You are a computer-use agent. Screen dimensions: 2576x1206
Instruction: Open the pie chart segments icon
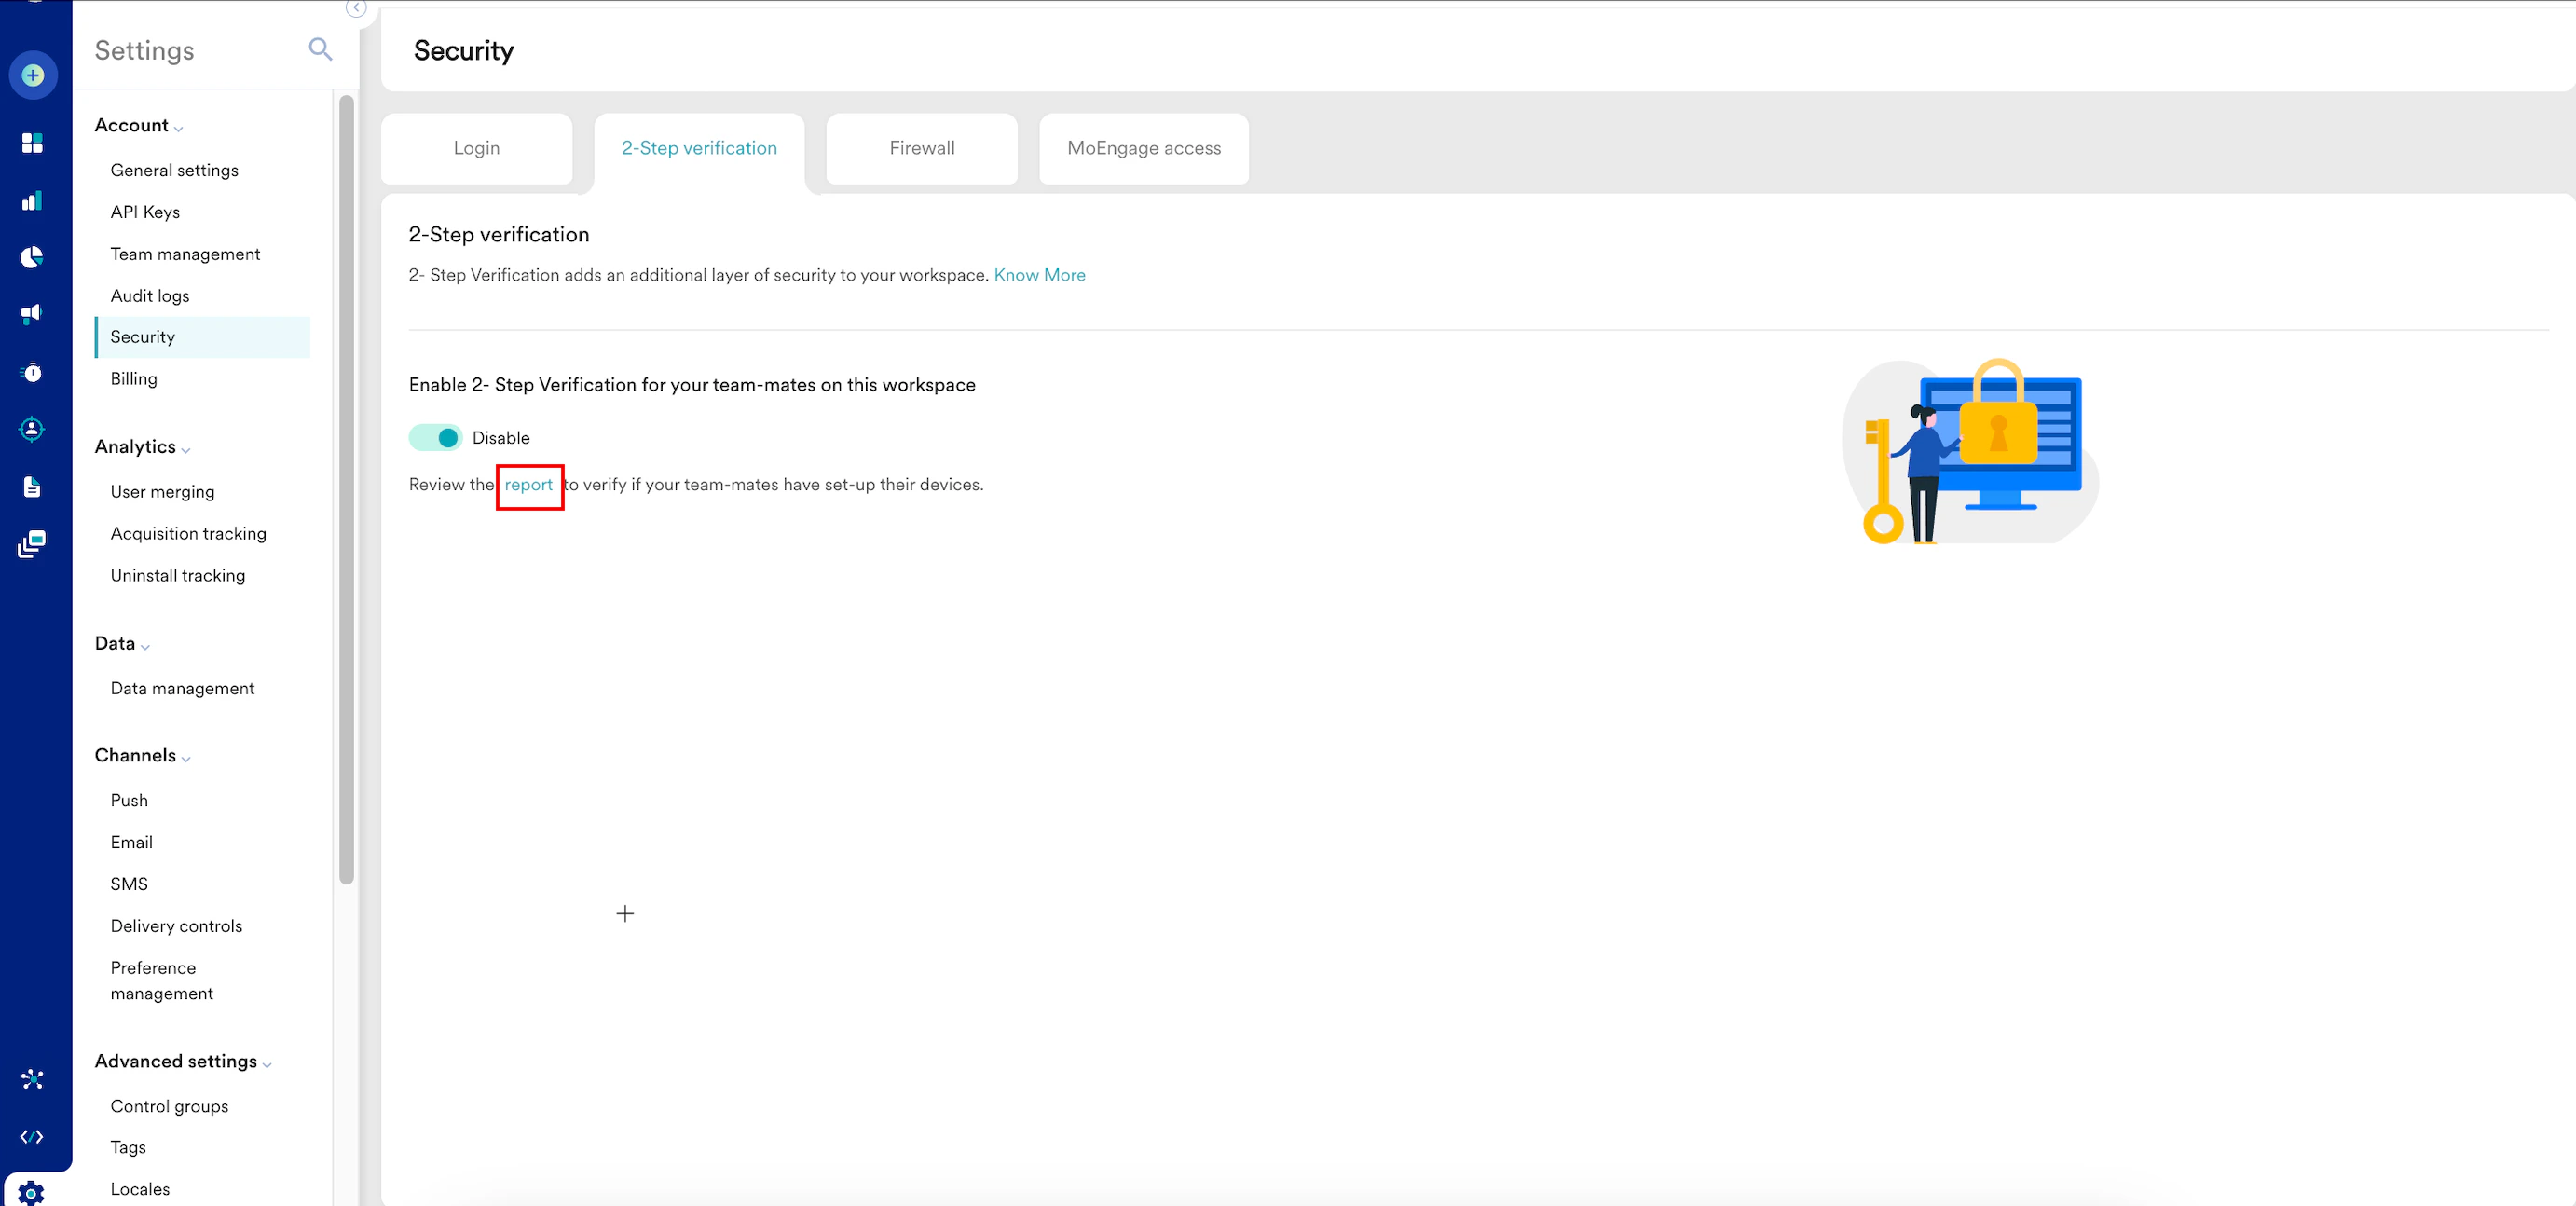click(x=32, y=257)
